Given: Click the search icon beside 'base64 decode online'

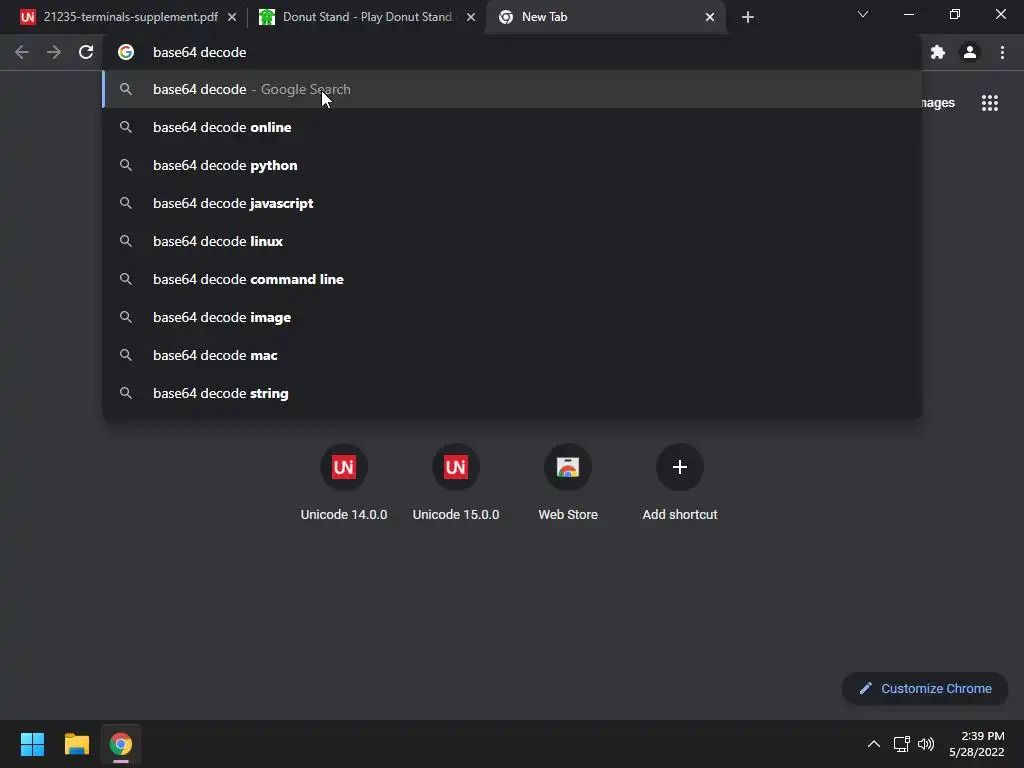Looking at the screenshot, I should pyautogui.click(x=126, y=127).
